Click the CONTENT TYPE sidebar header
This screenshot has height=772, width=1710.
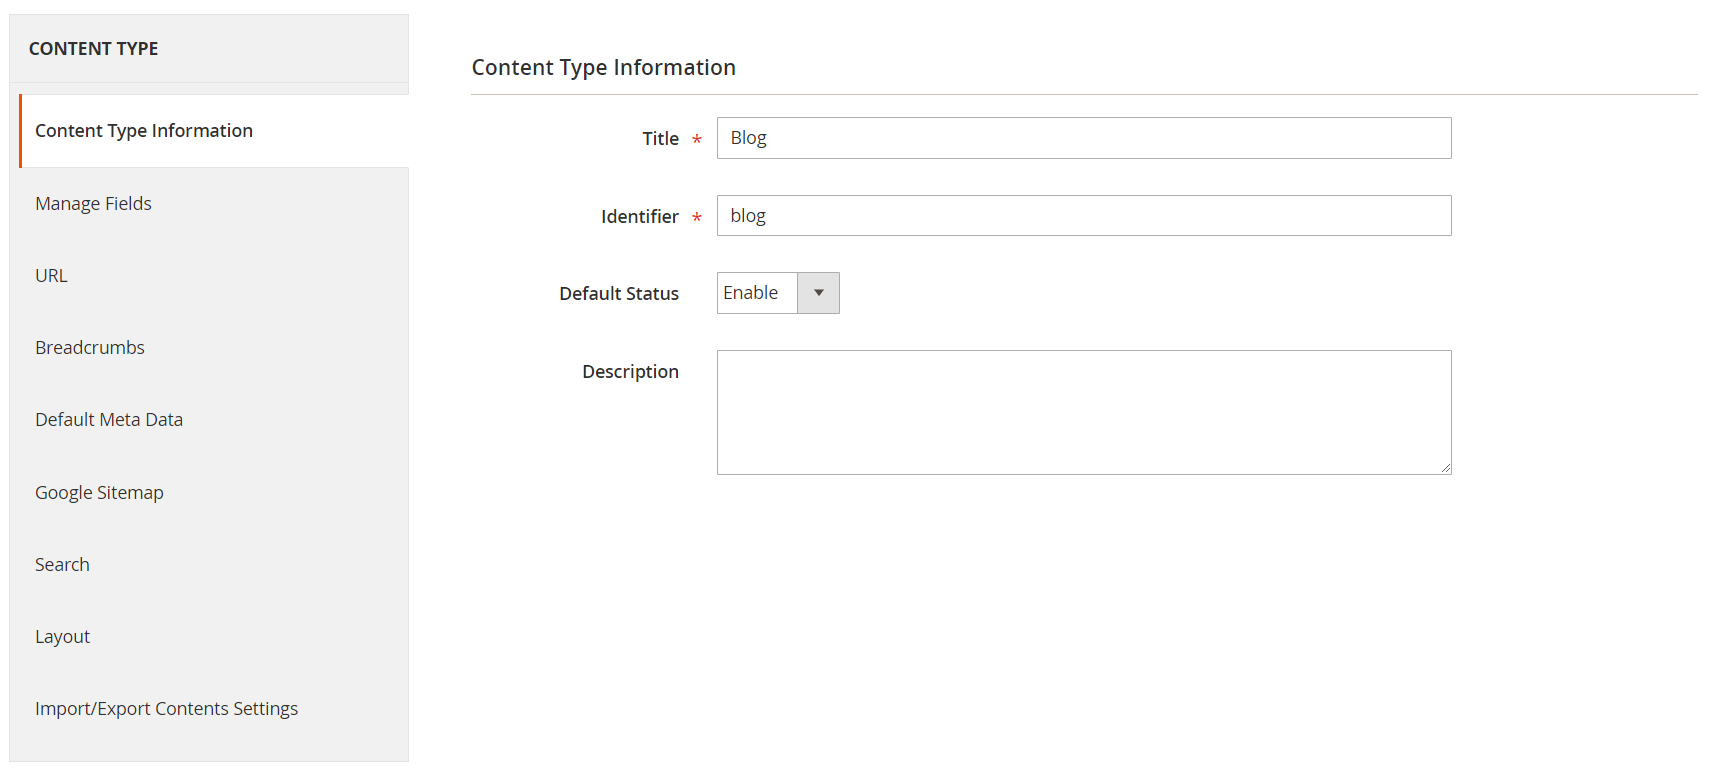(x=93, y=49)
